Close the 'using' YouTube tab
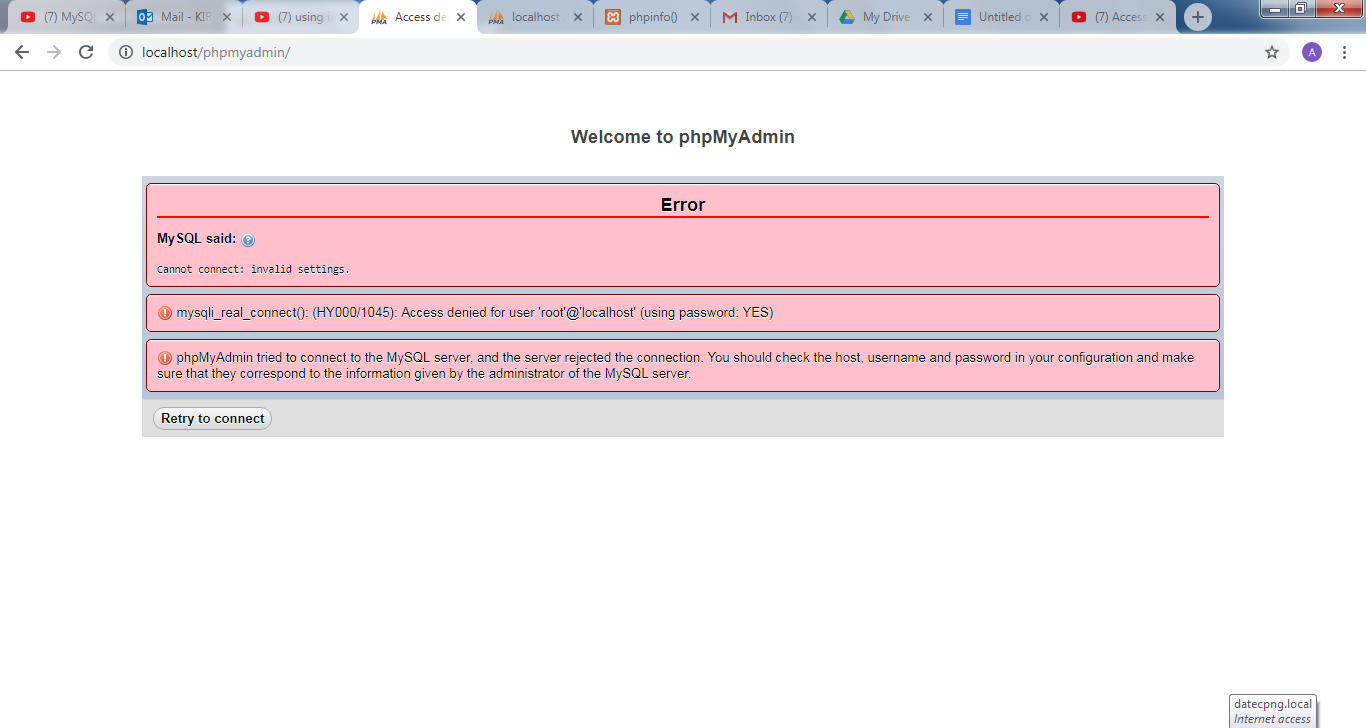 (344, 17)
